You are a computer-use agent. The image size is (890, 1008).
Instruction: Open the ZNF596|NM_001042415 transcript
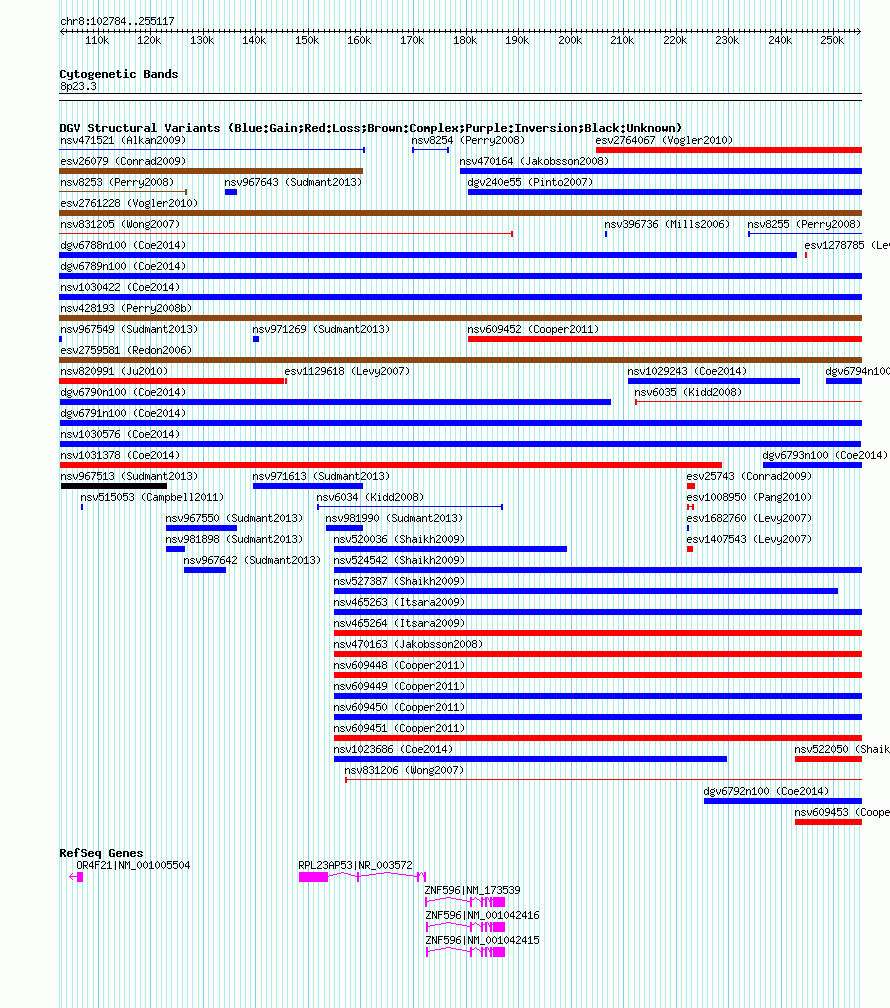[x=465, y=952]
